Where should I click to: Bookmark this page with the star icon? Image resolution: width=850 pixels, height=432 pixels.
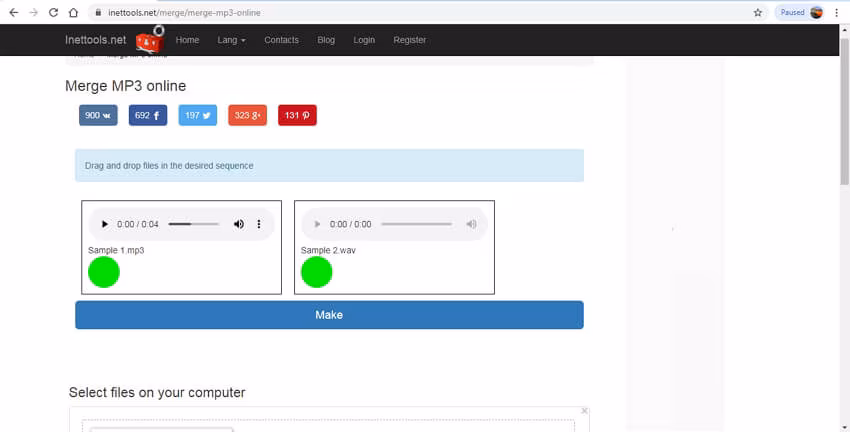coord(757,12)
